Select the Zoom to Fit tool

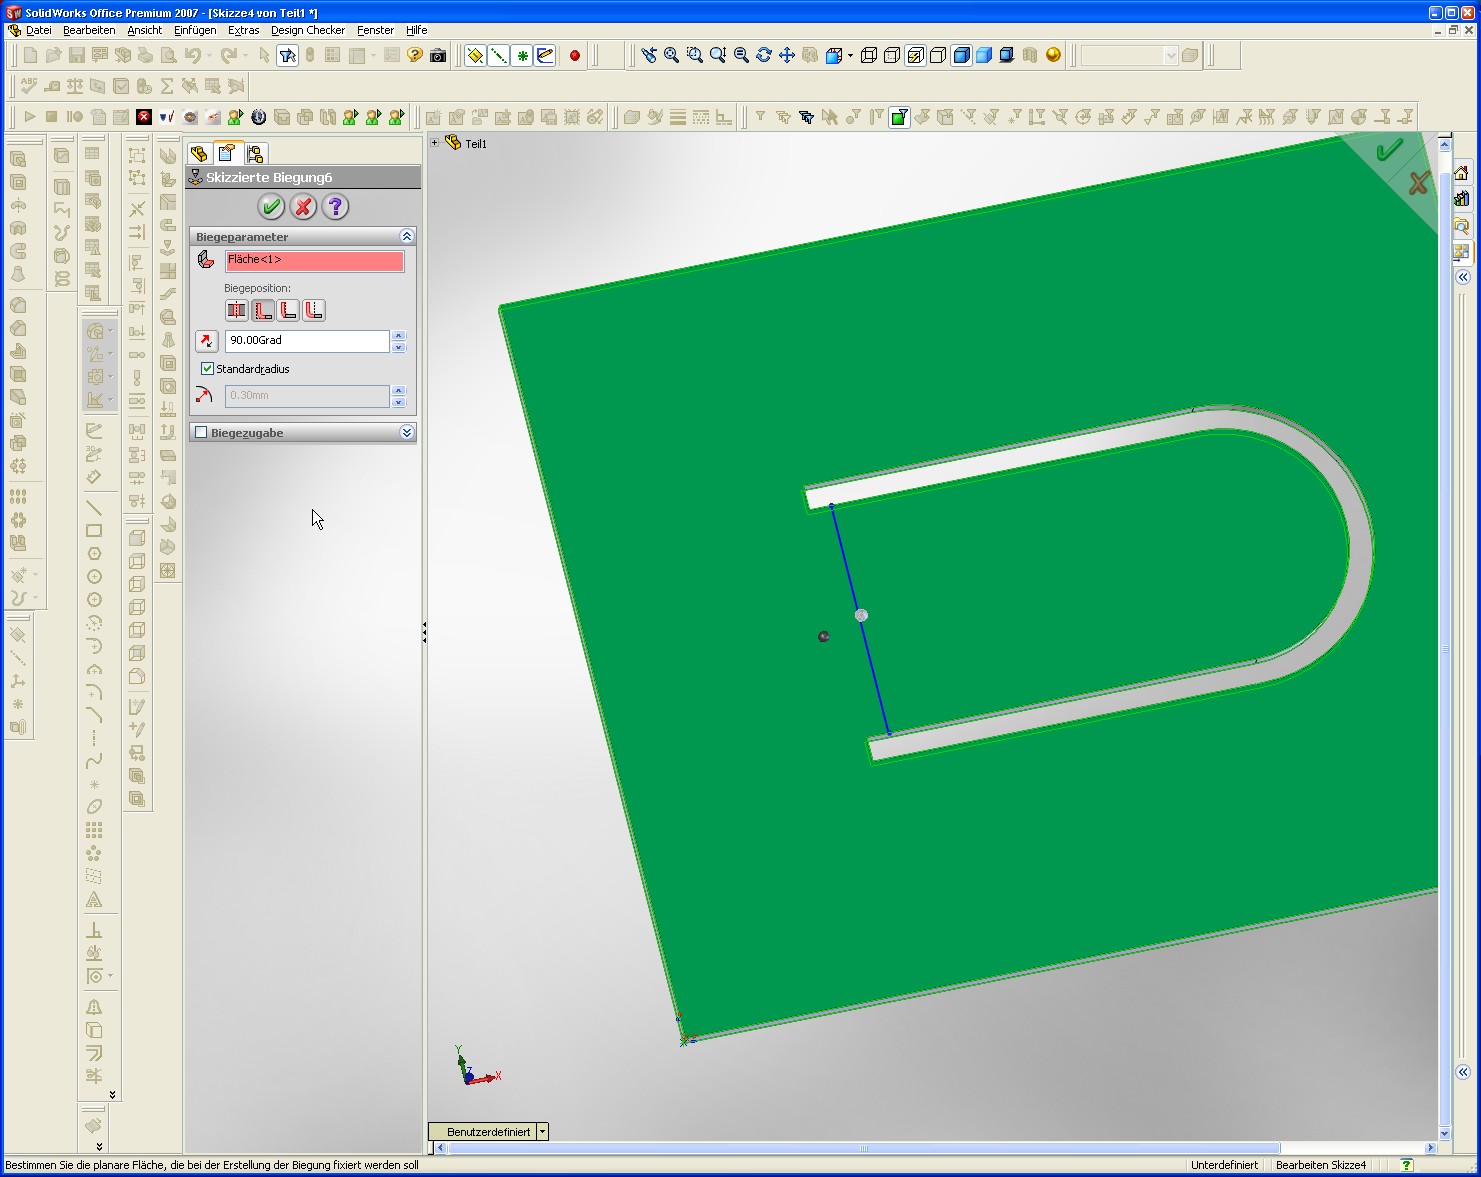coord(672,56)
